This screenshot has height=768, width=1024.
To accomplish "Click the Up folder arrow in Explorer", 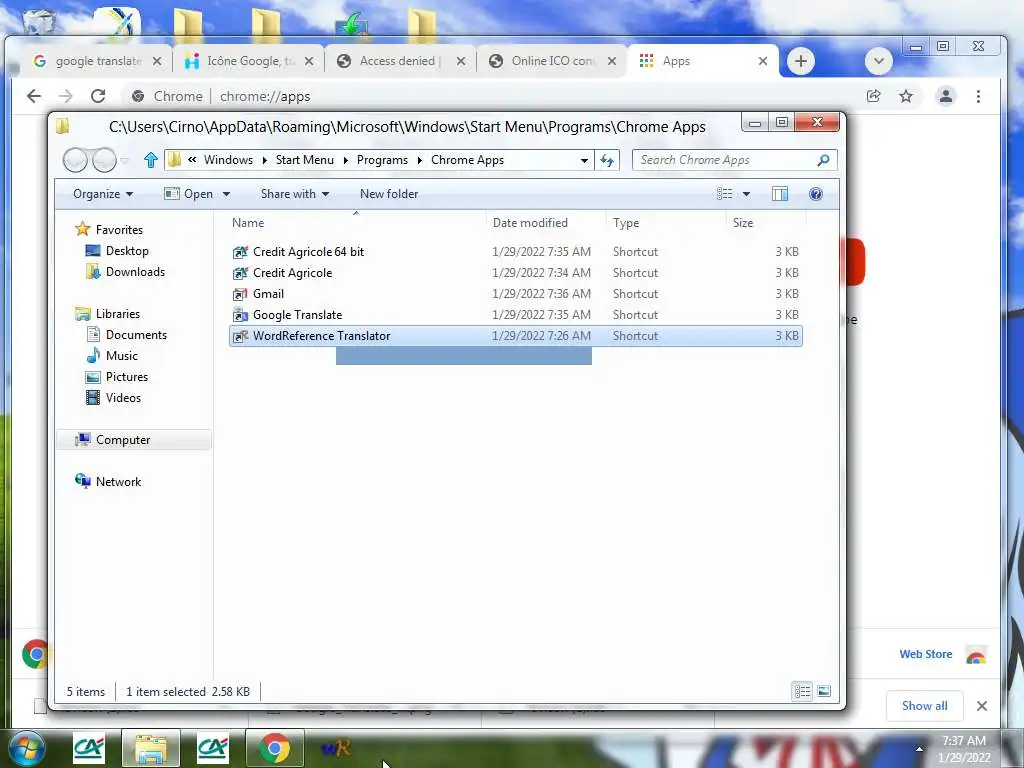I will (151, 160).
